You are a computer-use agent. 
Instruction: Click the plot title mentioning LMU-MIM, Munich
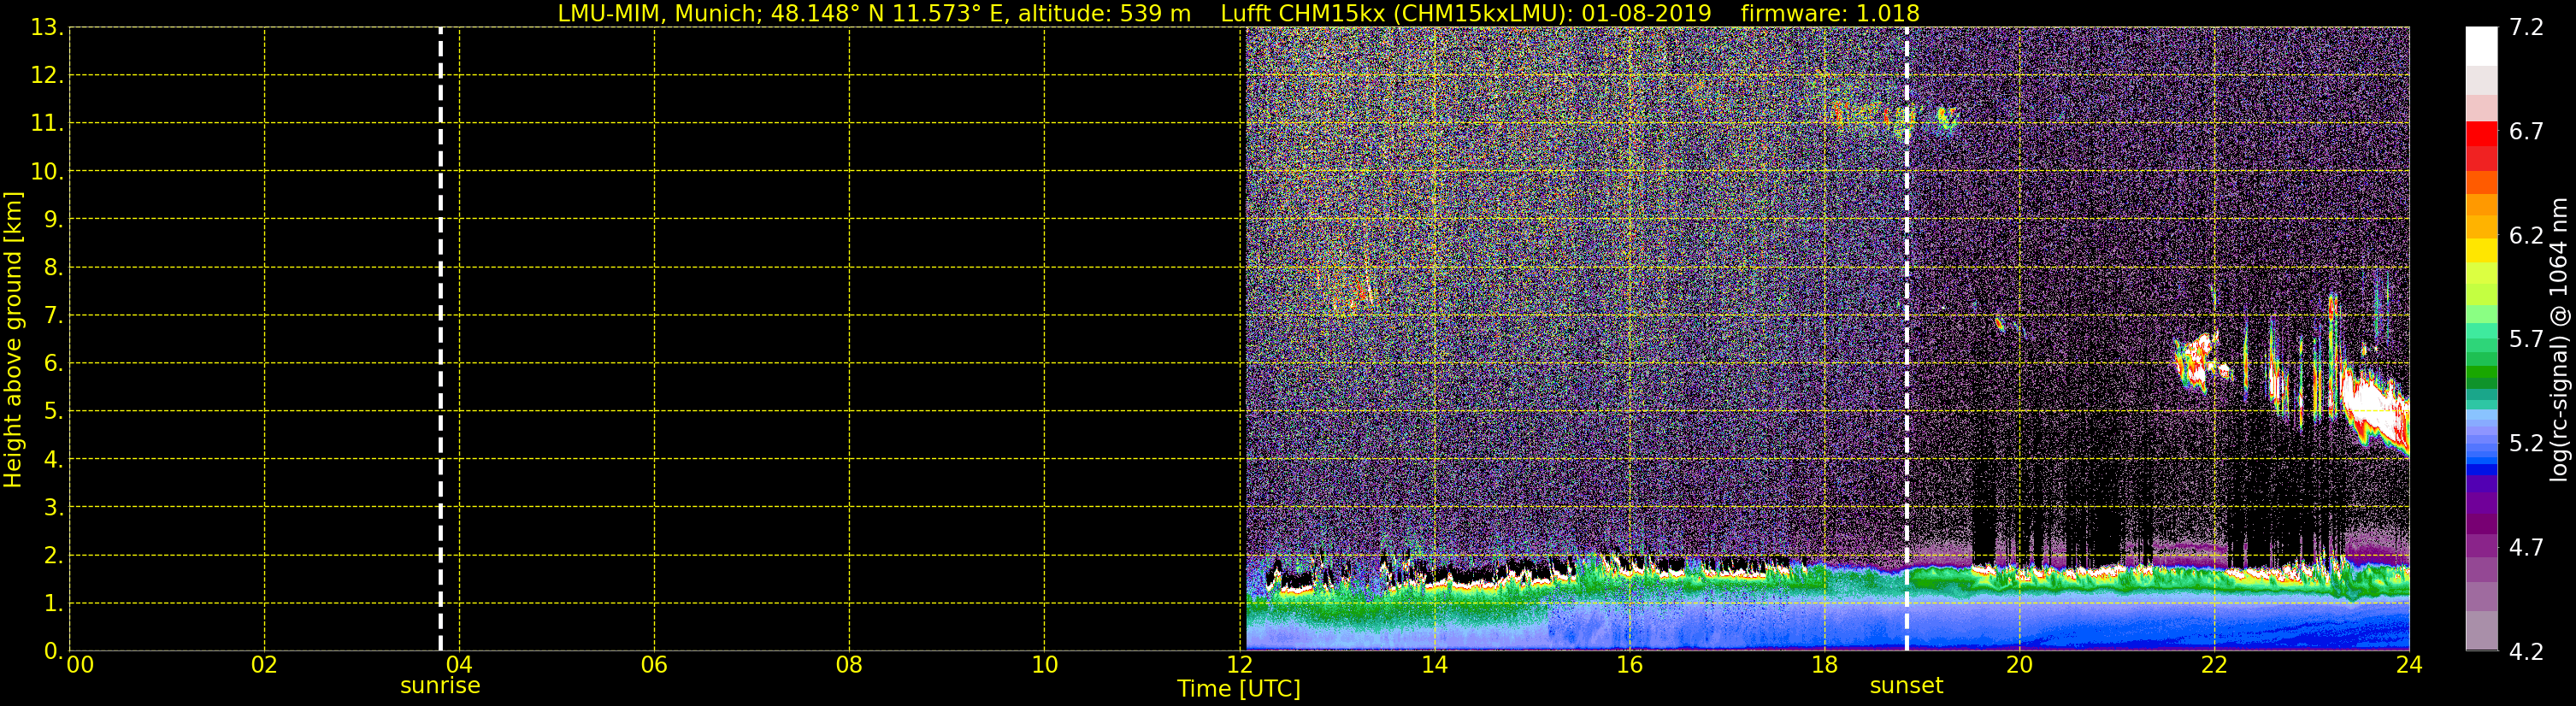[1238, 13]
